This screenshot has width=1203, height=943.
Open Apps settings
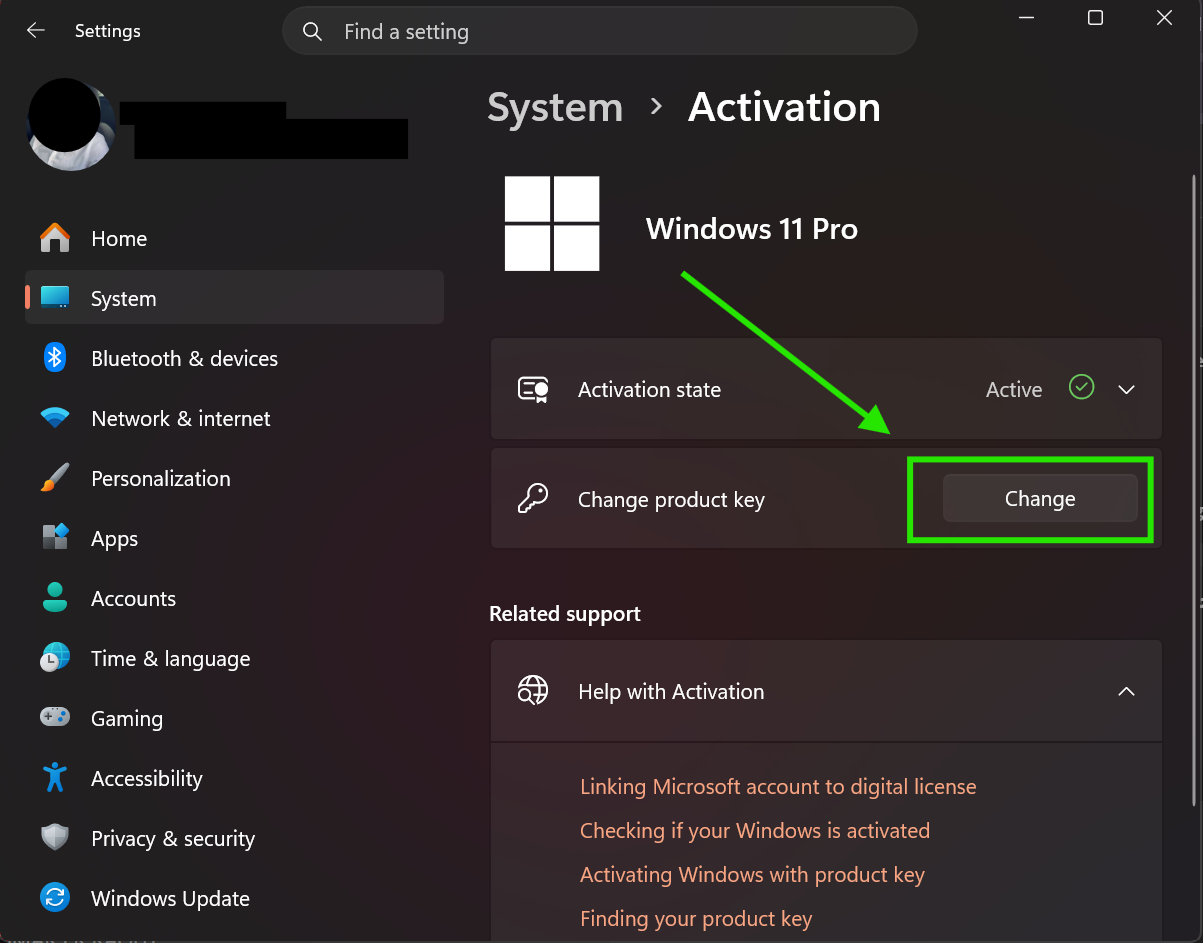[x=234, y=538]
